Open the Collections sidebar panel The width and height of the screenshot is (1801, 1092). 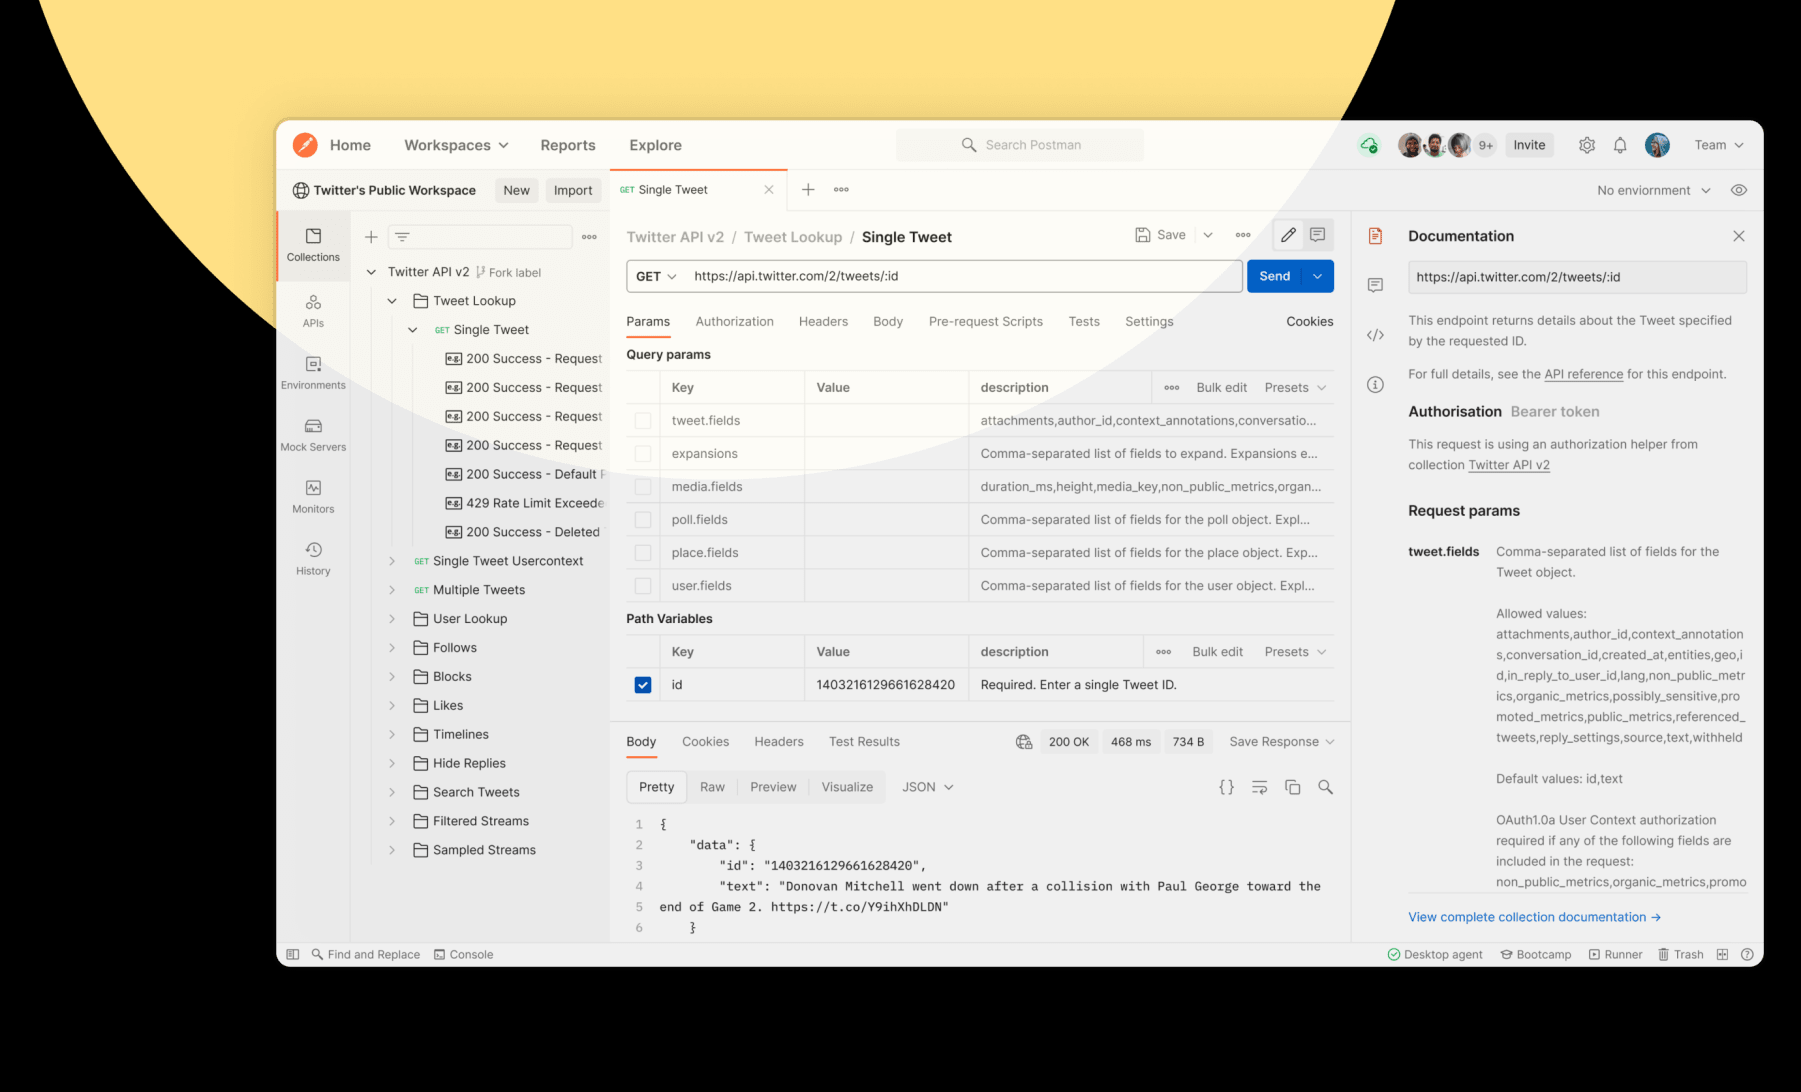click(313, 245)
